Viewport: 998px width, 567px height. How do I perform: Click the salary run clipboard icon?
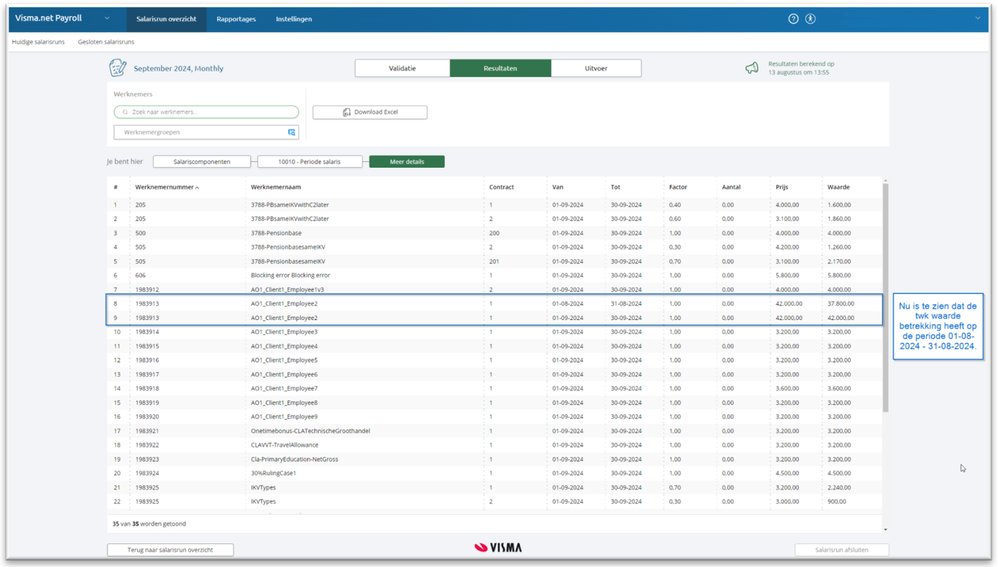[x=118, y=67]
